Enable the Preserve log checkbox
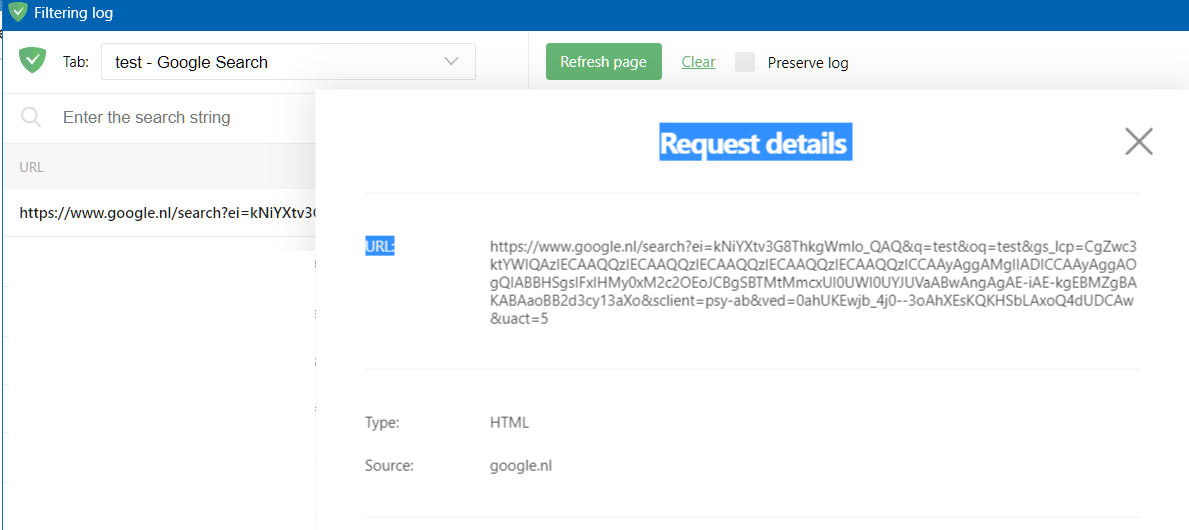Image resolution: width=1189 pixels, height=530 pixels. pos(745,62)
